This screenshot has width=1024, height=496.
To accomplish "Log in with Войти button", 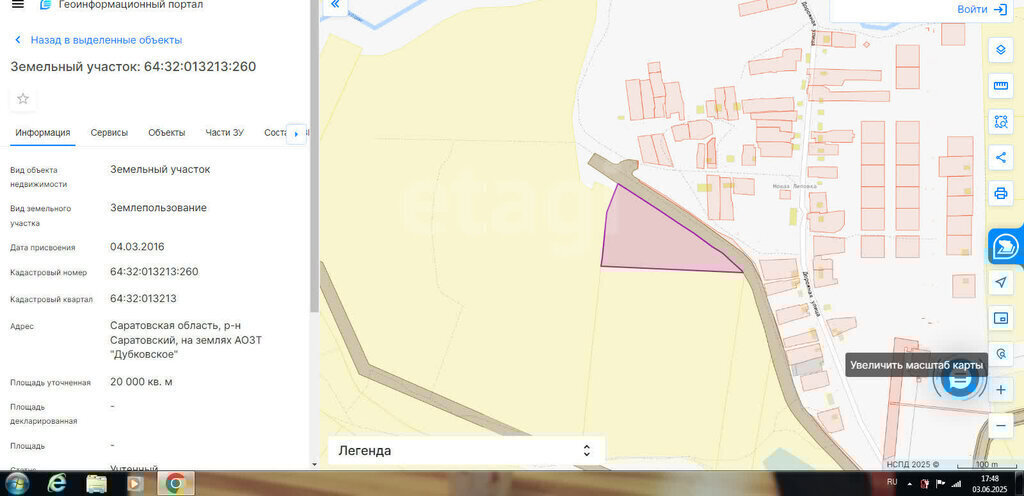I will pos(982,9).
